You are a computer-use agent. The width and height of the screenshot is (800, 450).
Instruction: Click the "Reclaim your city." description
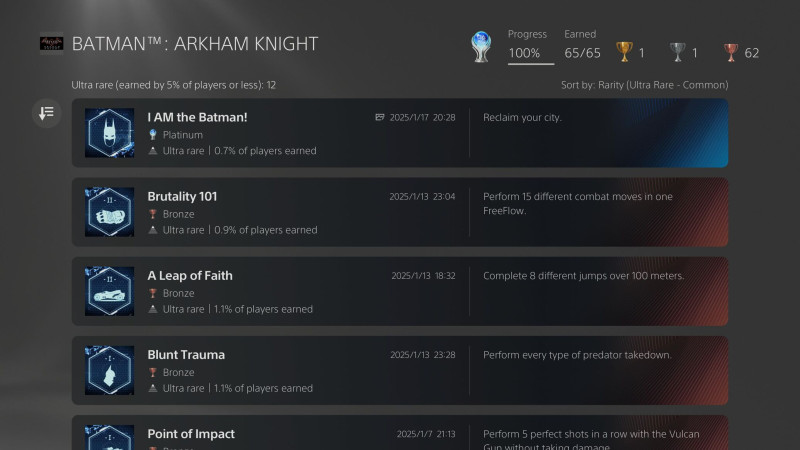click(522, 117)
